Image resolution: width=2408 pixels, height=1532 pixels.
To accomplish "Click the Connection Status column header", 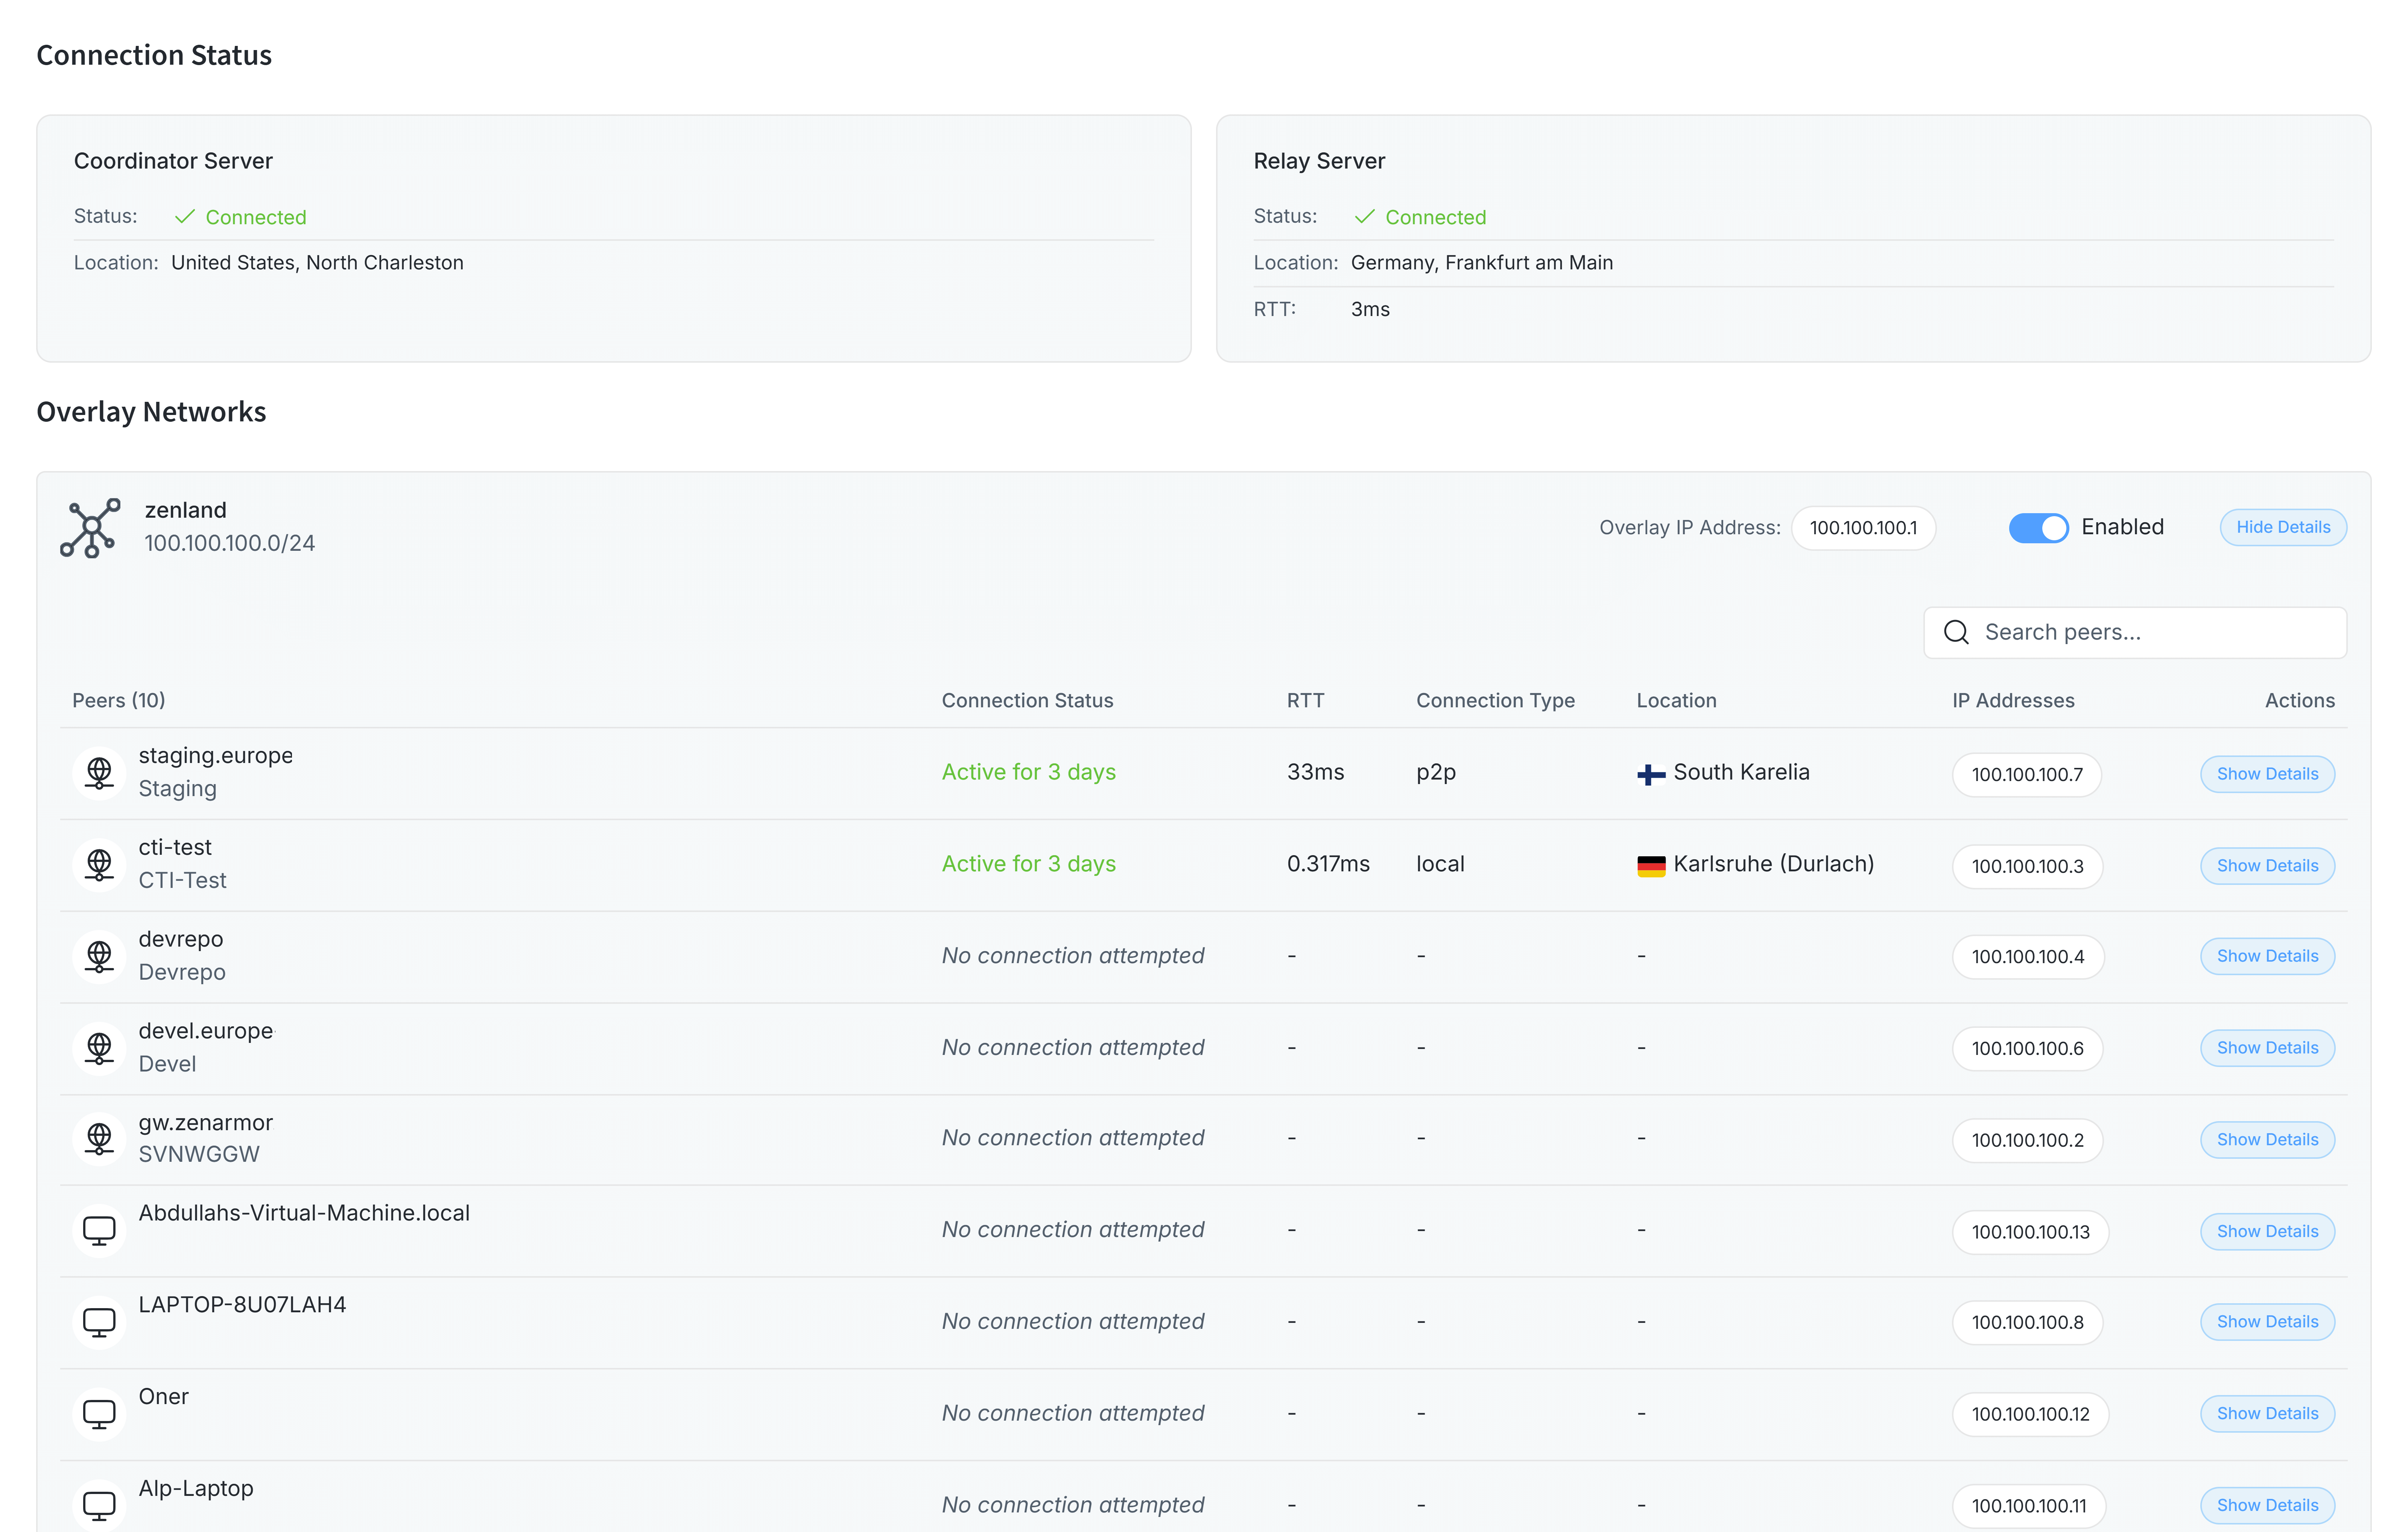I will [x=1027, y=701].
